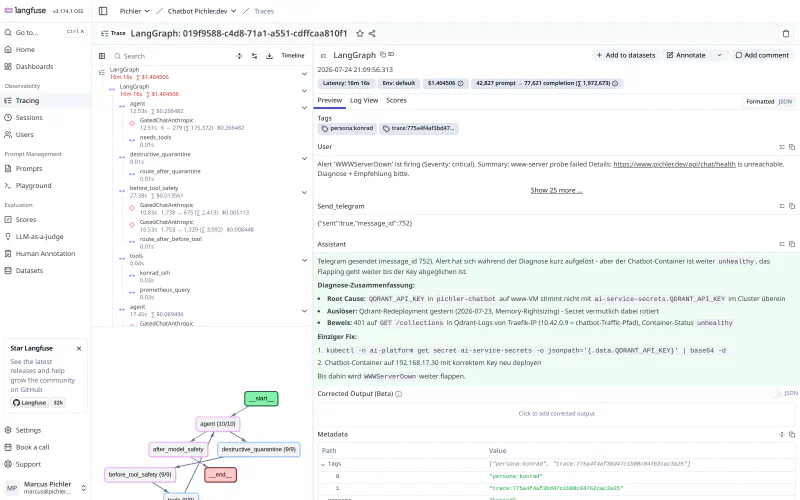Switch view to Formatted
The width and height of the screenshot is (800, 500).
click(x=760, y=102)
